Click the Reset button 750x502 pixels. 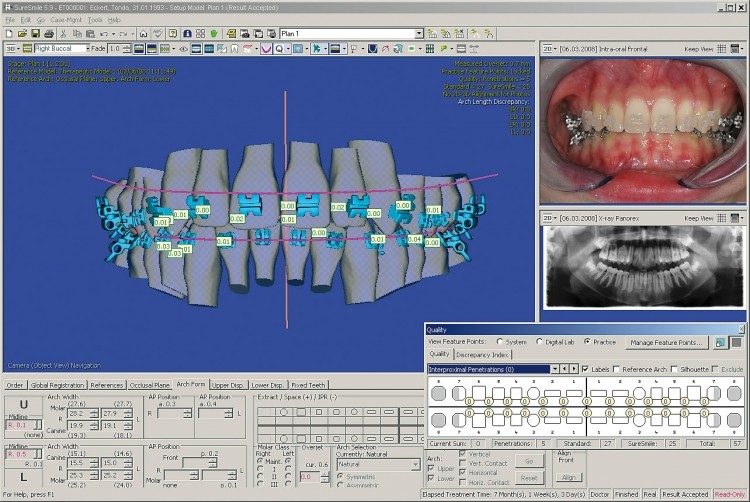point(529,478)
